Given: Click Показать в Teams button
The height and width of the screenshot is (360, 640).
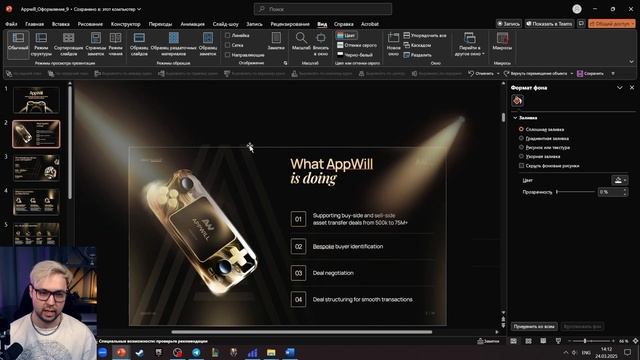Looking at the screenshot, I should [x=549, y=24].
